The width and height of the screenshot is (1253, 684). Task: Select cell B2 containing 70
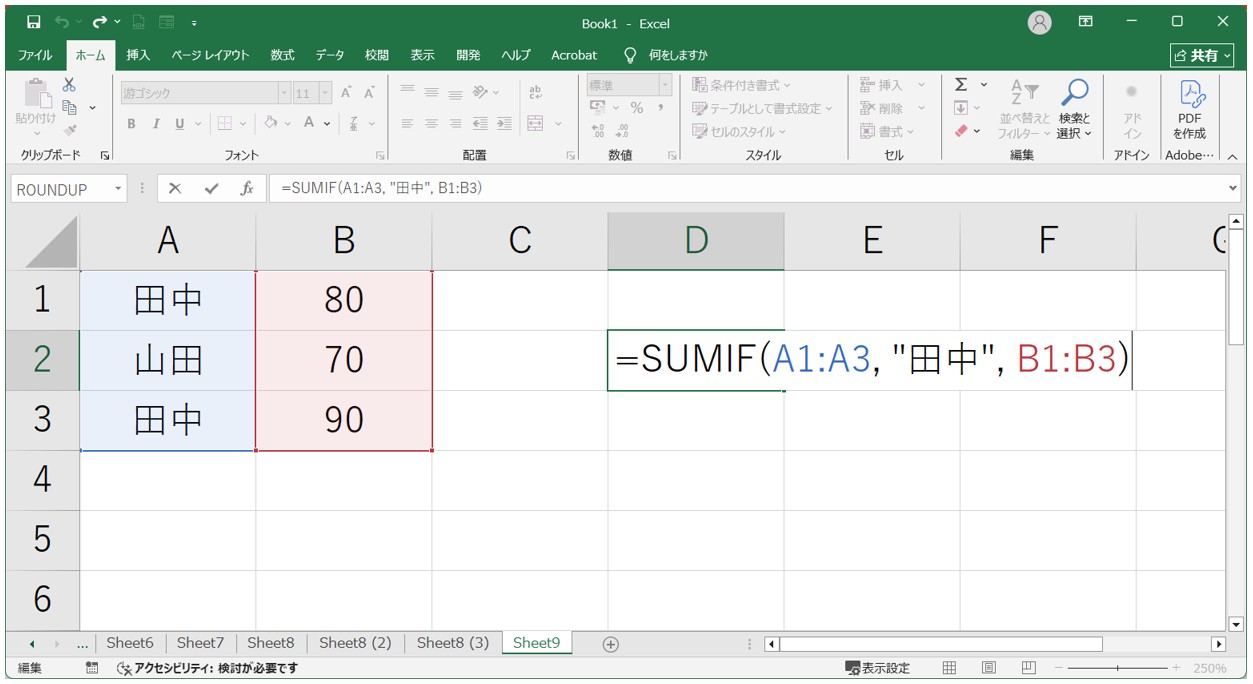[344, 360]
